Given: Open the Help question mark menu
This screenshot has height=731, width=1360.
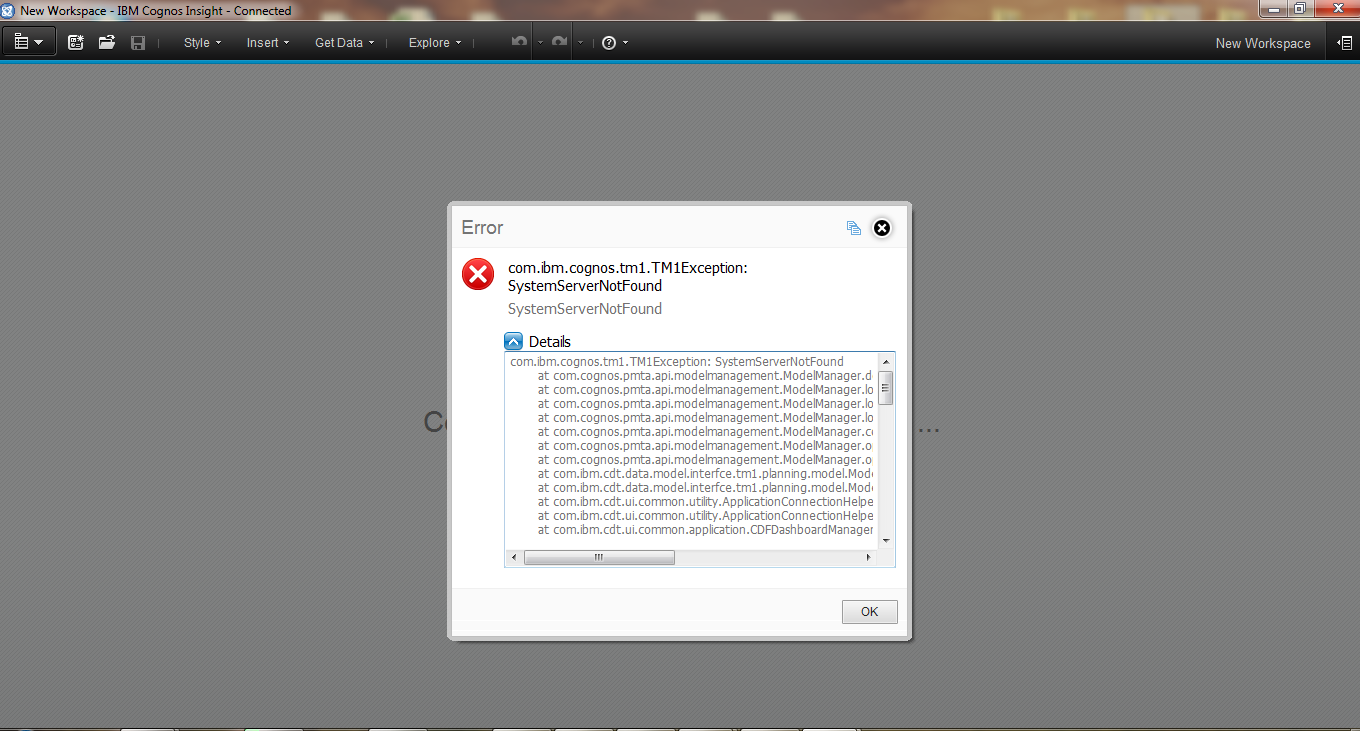Looking at the screenshot, I should tap(614, 43).
